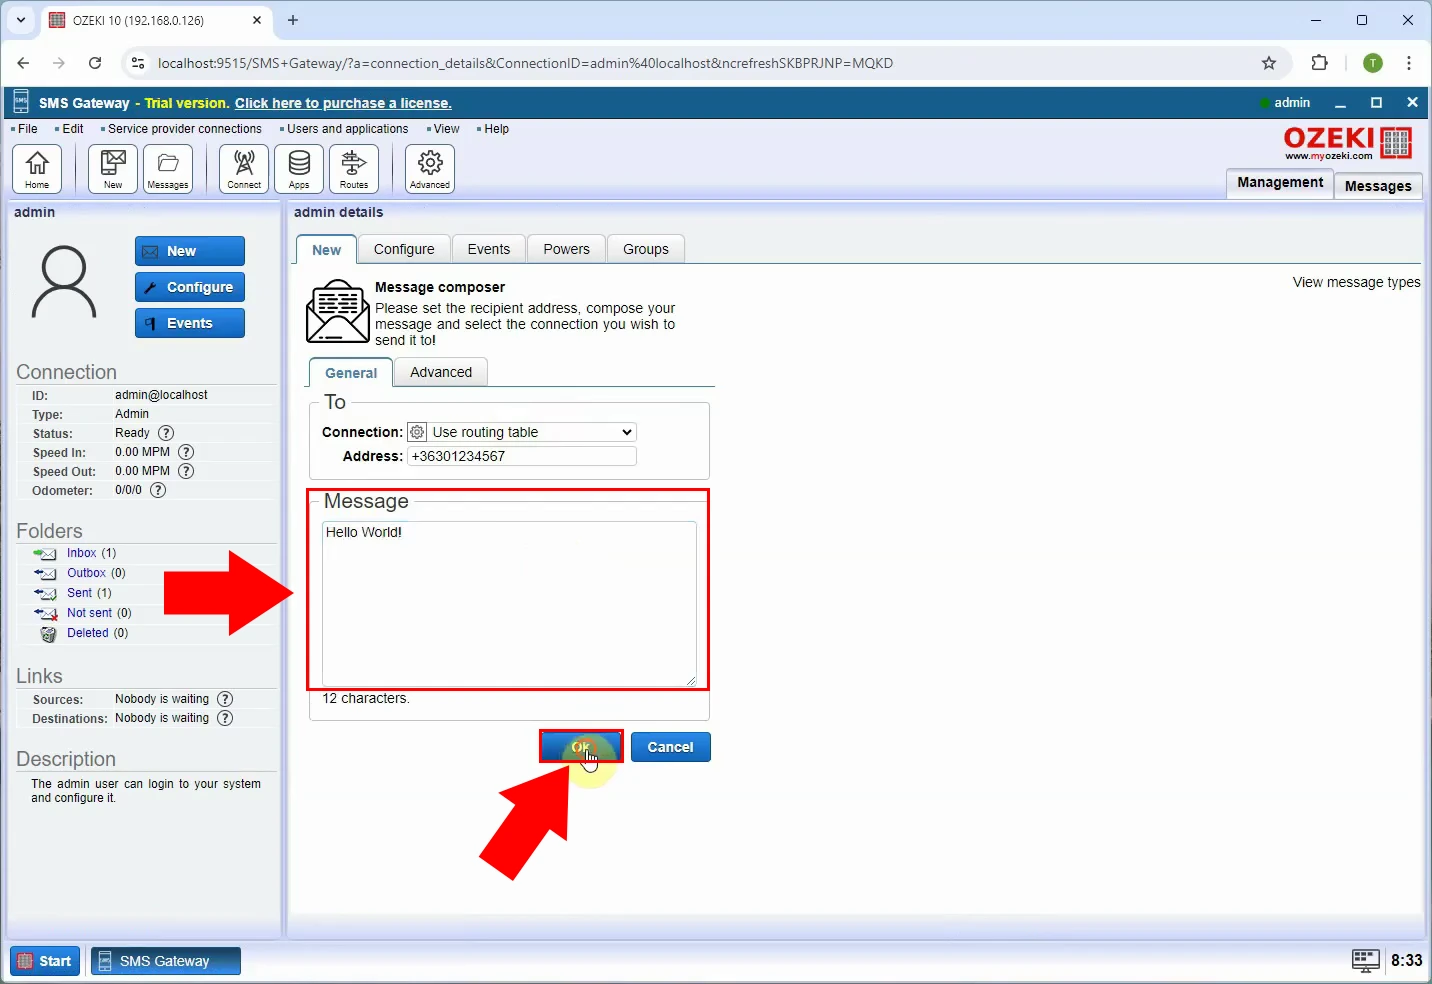Switch to the Advanced composer tab
1432x984 pixels.
pos(441,372)
